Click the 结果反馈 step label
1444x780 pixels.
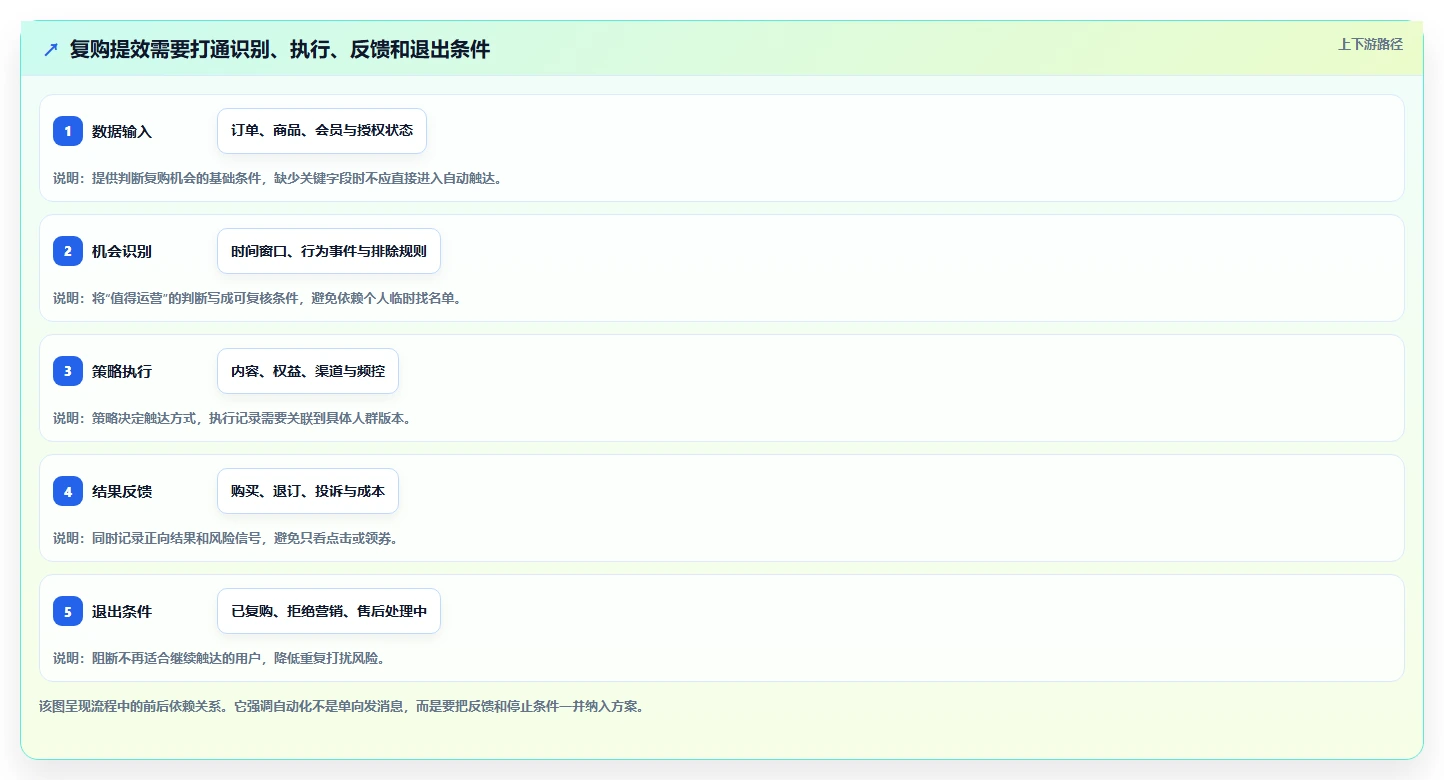122,491
